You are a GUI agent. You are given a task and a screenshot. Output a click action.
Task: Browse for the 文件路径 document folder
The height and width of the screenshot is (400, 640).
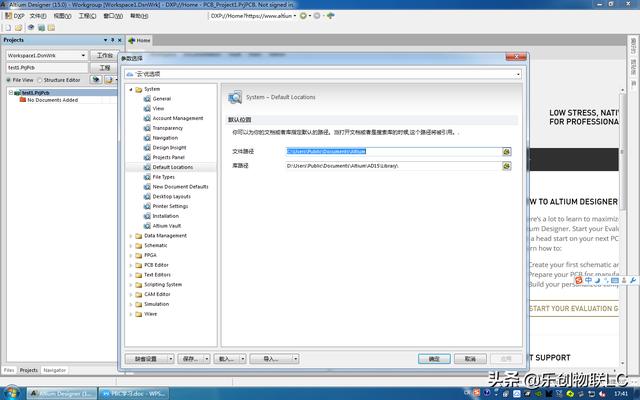pos(507,151)
